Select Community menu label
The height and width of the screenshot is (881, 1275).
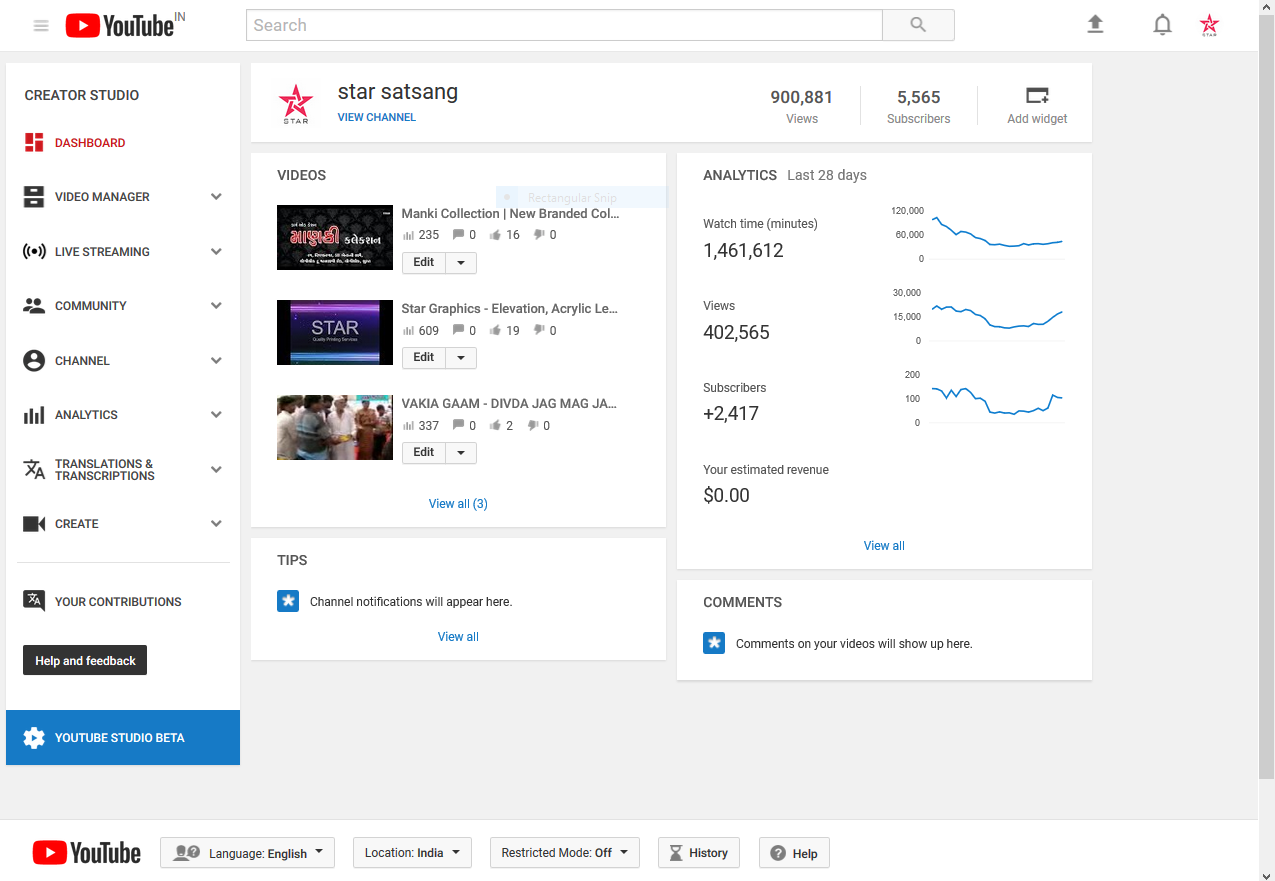click(x=91, y=306)
